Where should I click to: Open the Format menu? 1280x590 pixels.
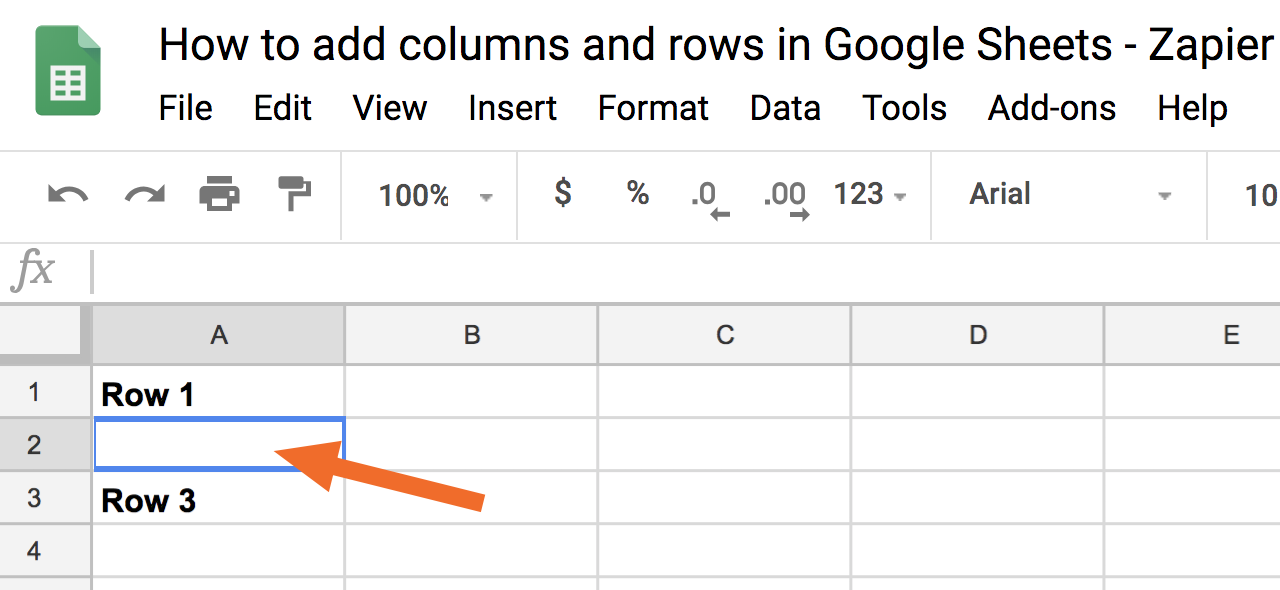(653, 108)
